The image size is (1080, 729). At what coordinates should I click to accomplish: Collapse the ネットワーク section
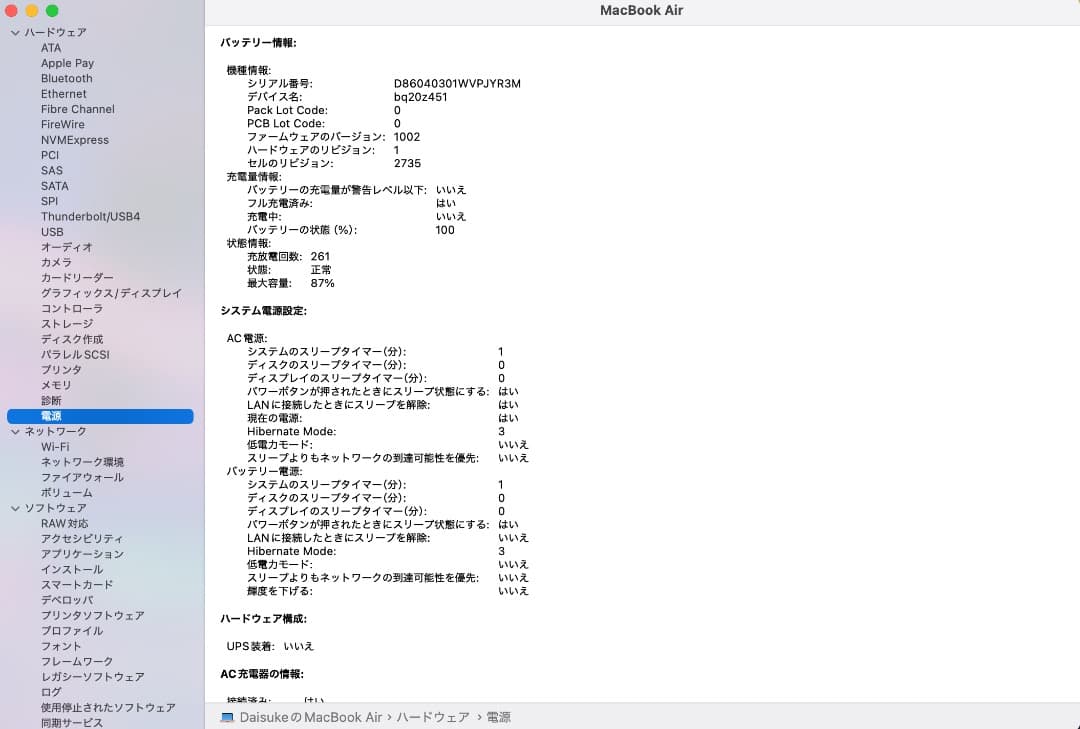coord(15,431)
